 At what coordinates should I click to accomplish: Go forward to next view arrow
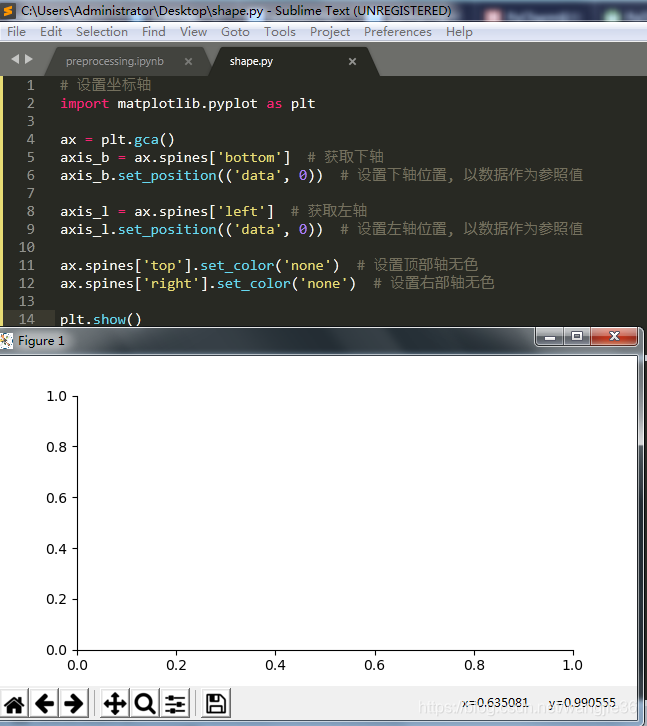(x=74, y=703)
